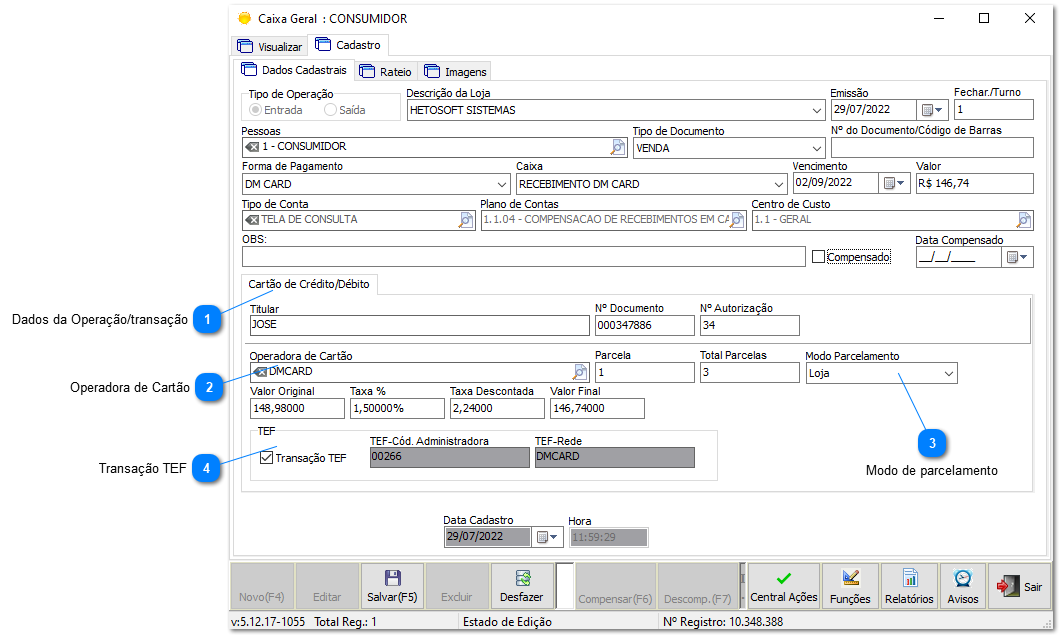
Task: Open Central Ações with green checkmark
Action: [x=783, y=587]
